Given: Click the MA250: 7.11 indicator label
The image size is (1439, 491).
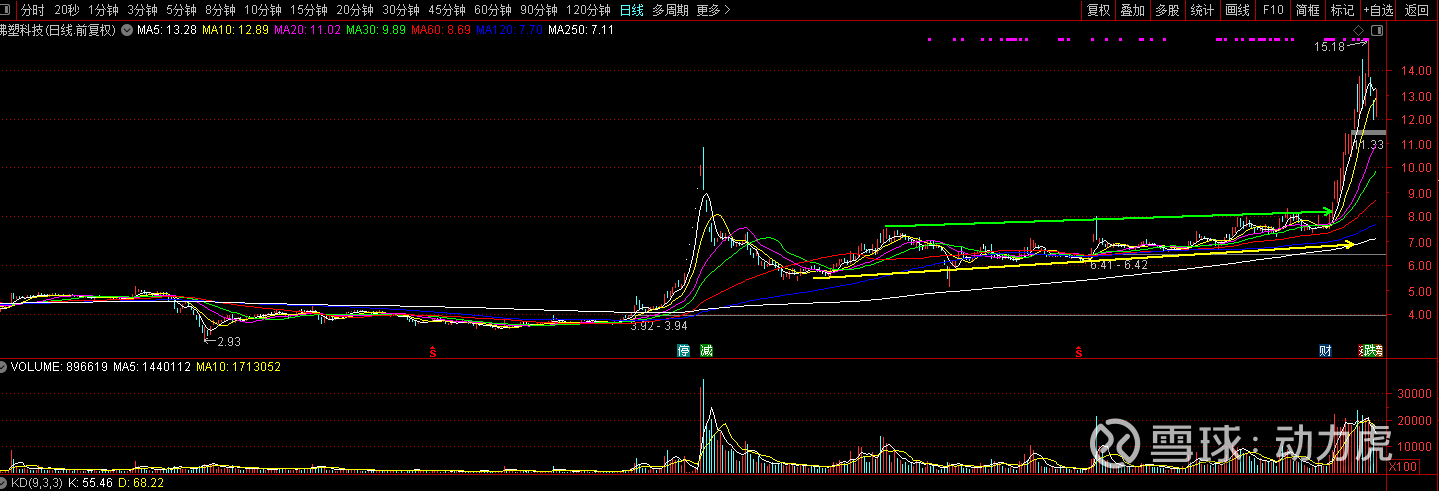Looking at the screenshot, I should [581, 30].
